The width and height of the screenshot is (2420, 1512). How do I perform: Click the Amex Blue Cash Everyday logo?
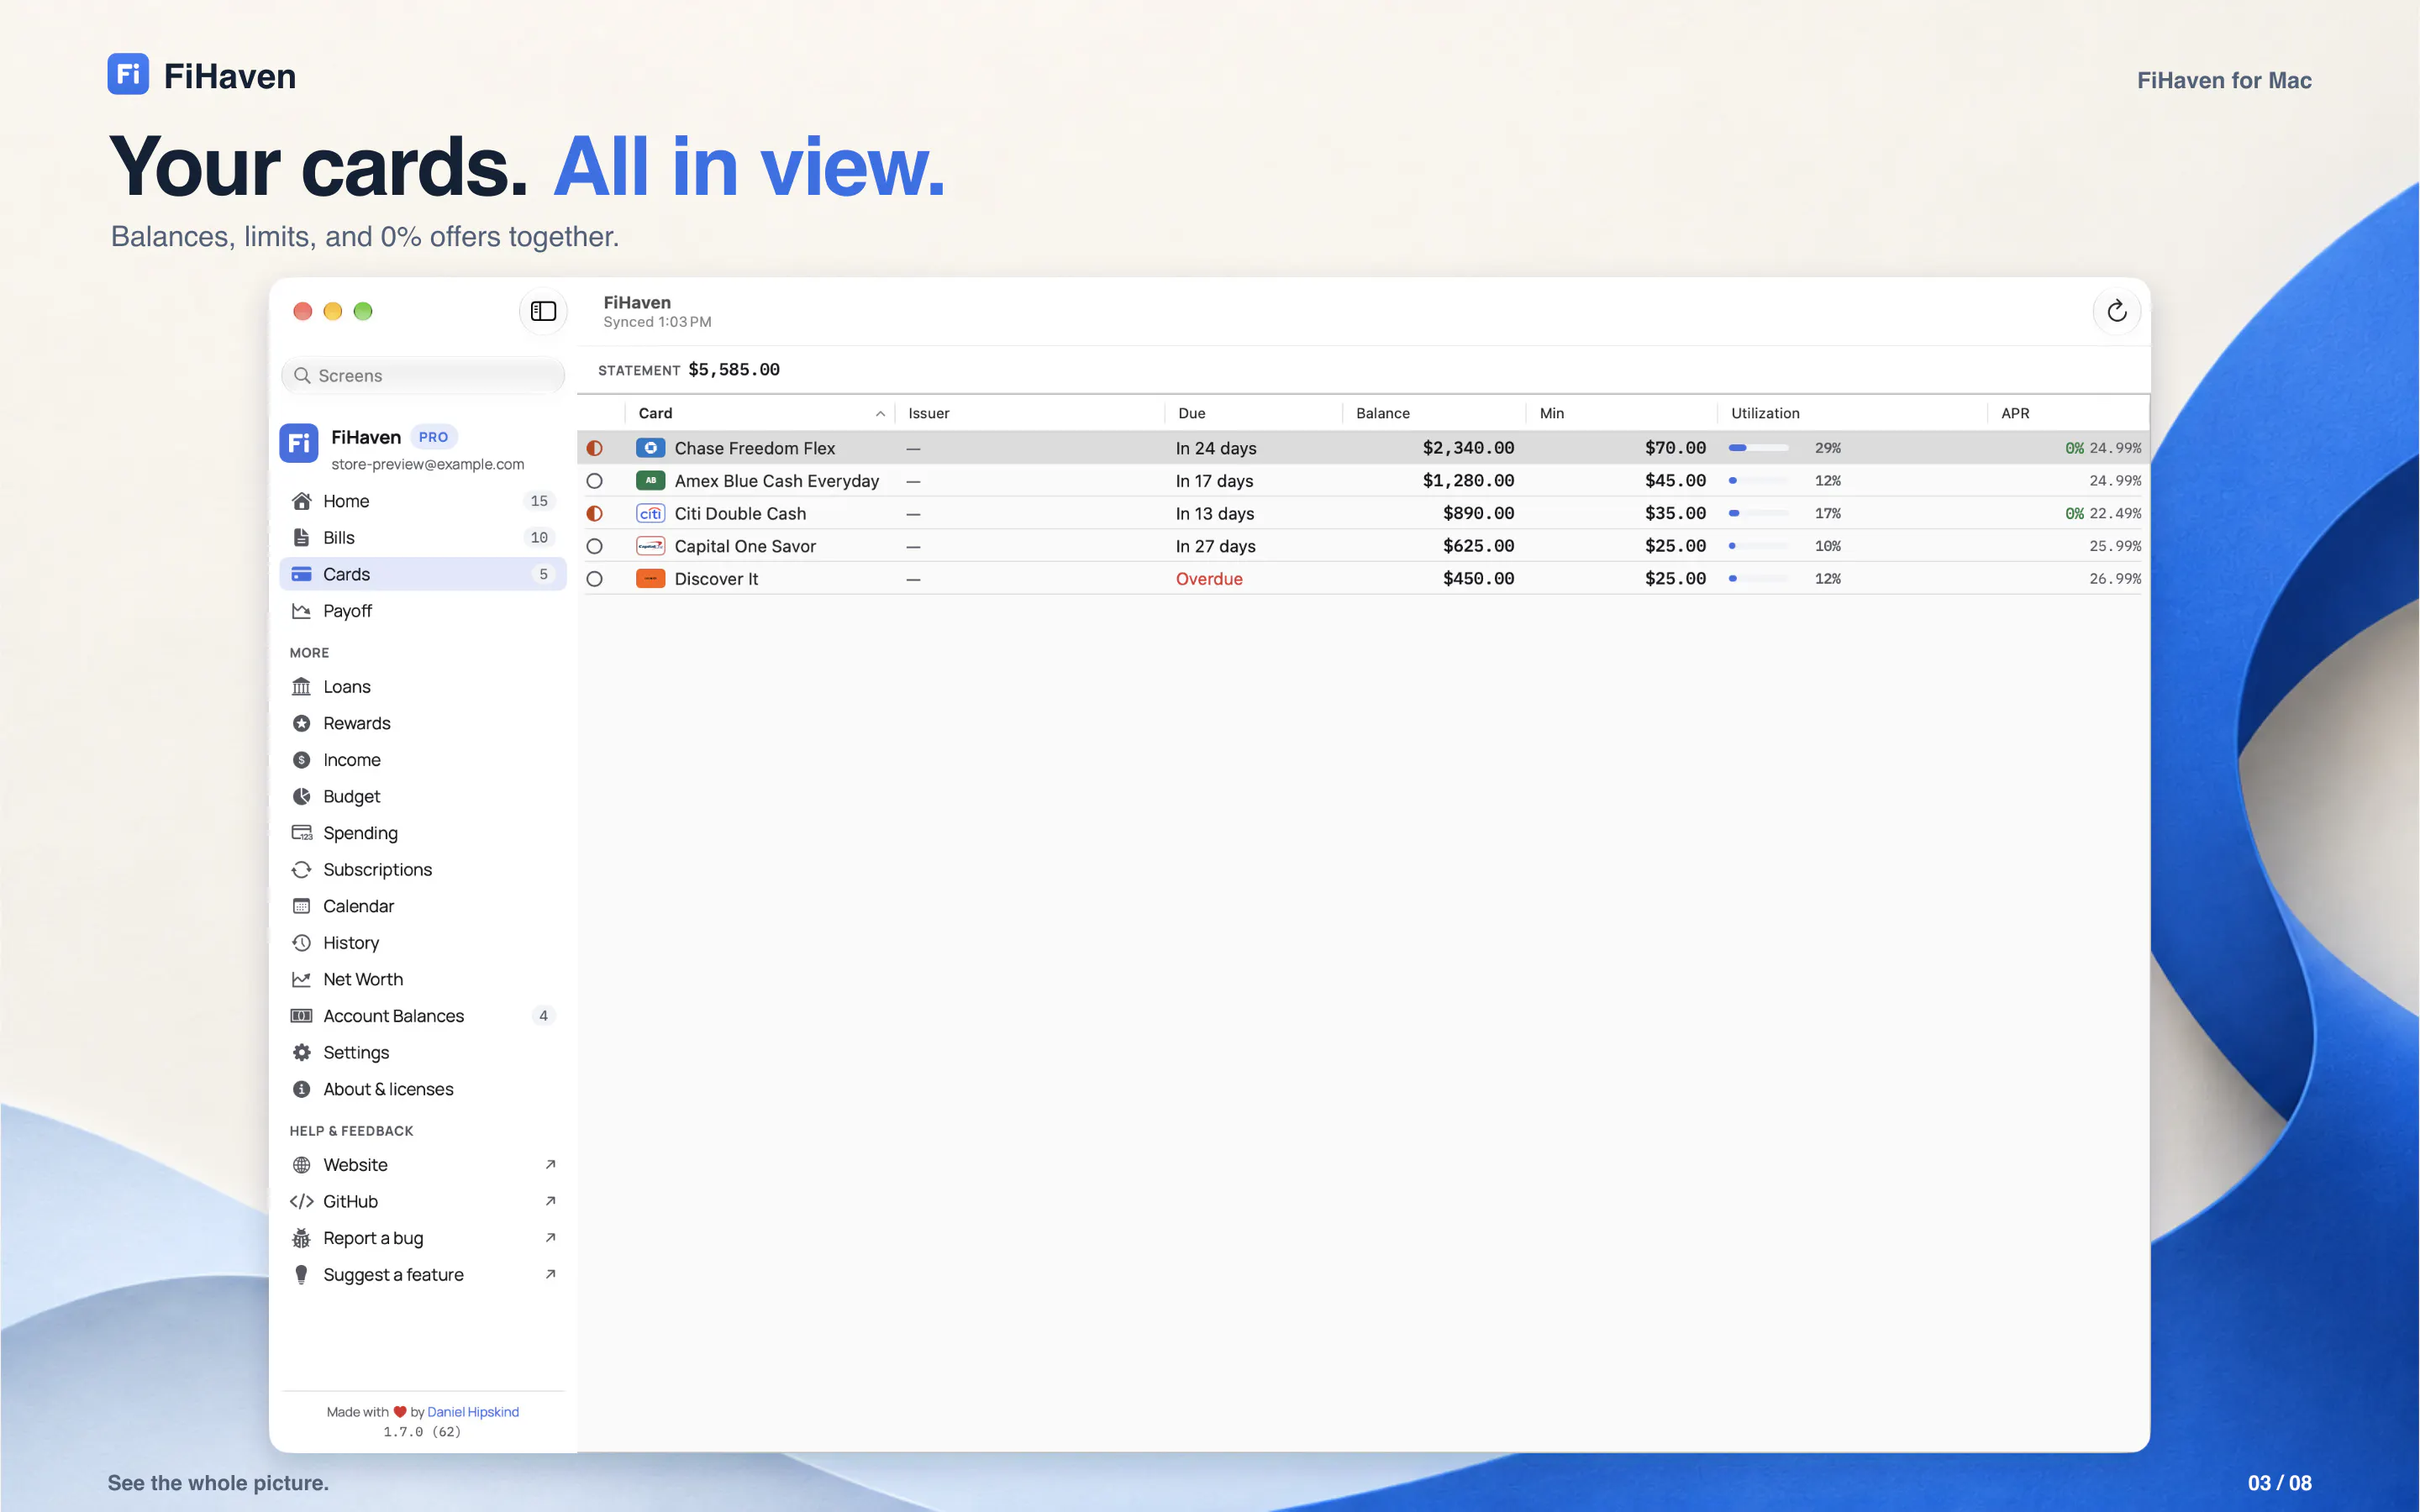(x=650, y=481)
